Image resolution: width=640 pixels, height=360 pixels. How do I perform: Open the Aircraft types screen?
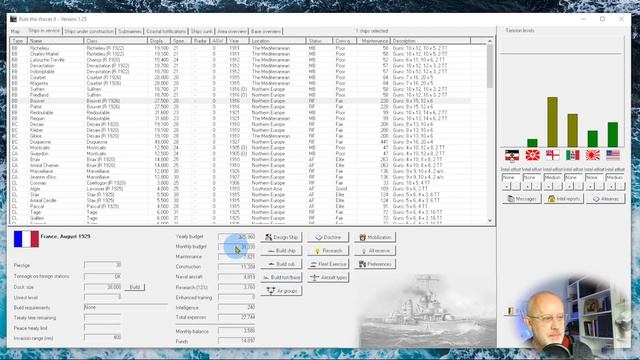click(328, 278)
